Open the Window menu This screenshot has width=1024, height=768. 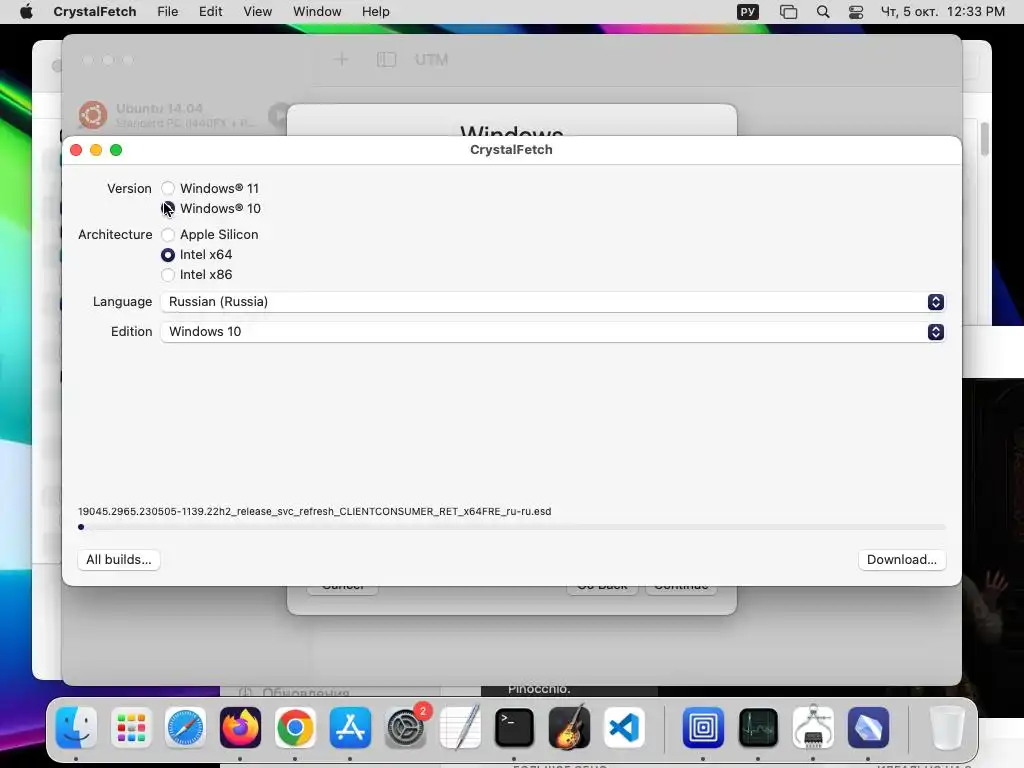[317, 12]
